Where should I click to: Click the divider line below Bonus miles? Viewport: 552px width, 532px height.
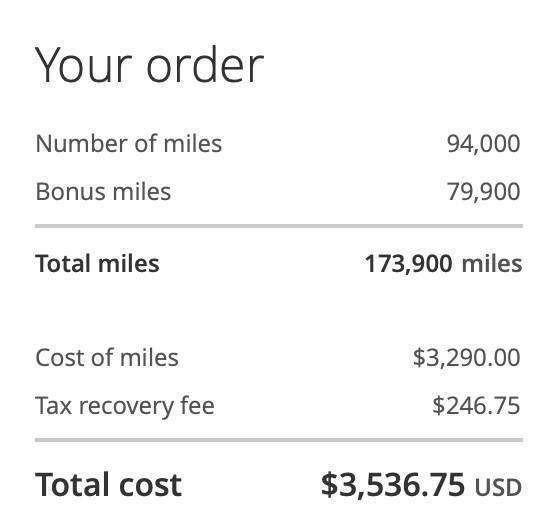click(279, 226)
